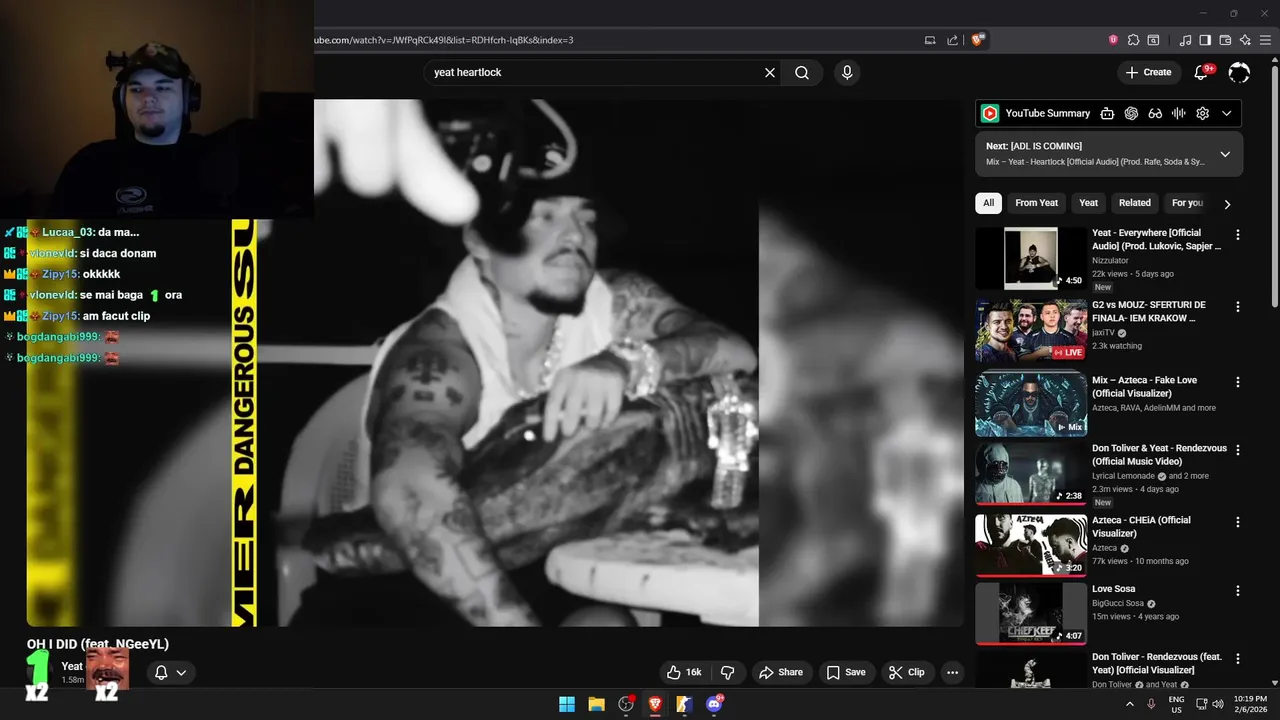Click the YouTube Summary robot icon
The height and width of the screenshot is (720, 1280).
pyautogui.click(x=1107, y=114)
